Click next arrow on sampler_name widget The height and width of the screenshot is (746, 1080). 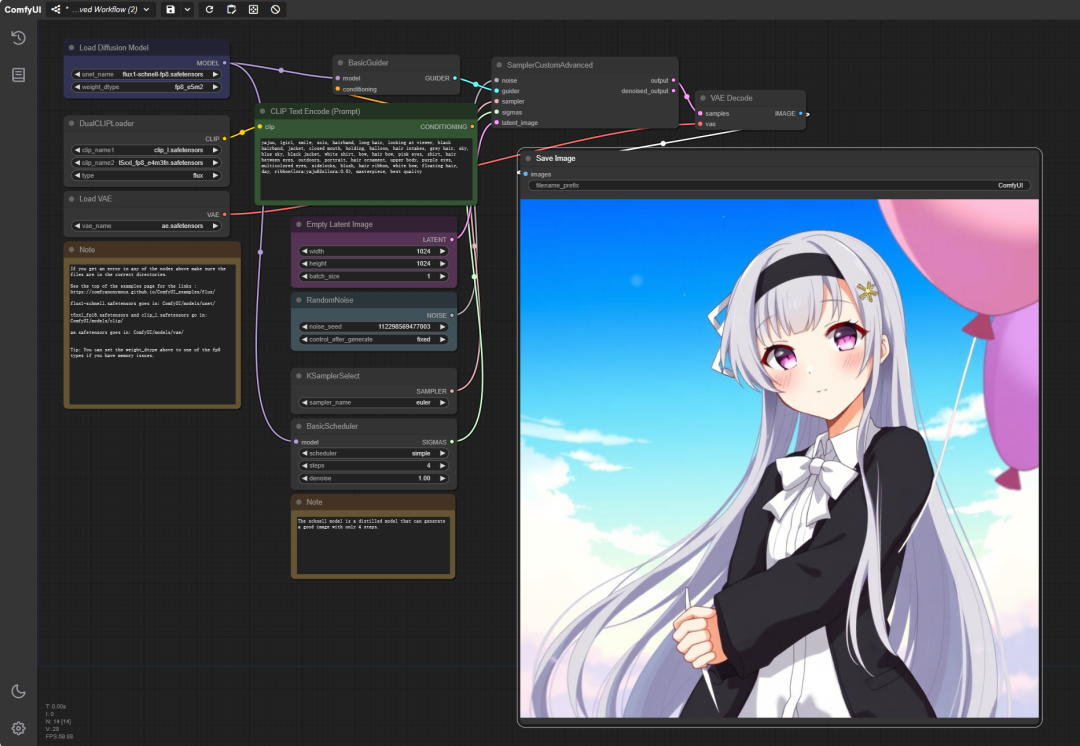[x=442, y=402]
